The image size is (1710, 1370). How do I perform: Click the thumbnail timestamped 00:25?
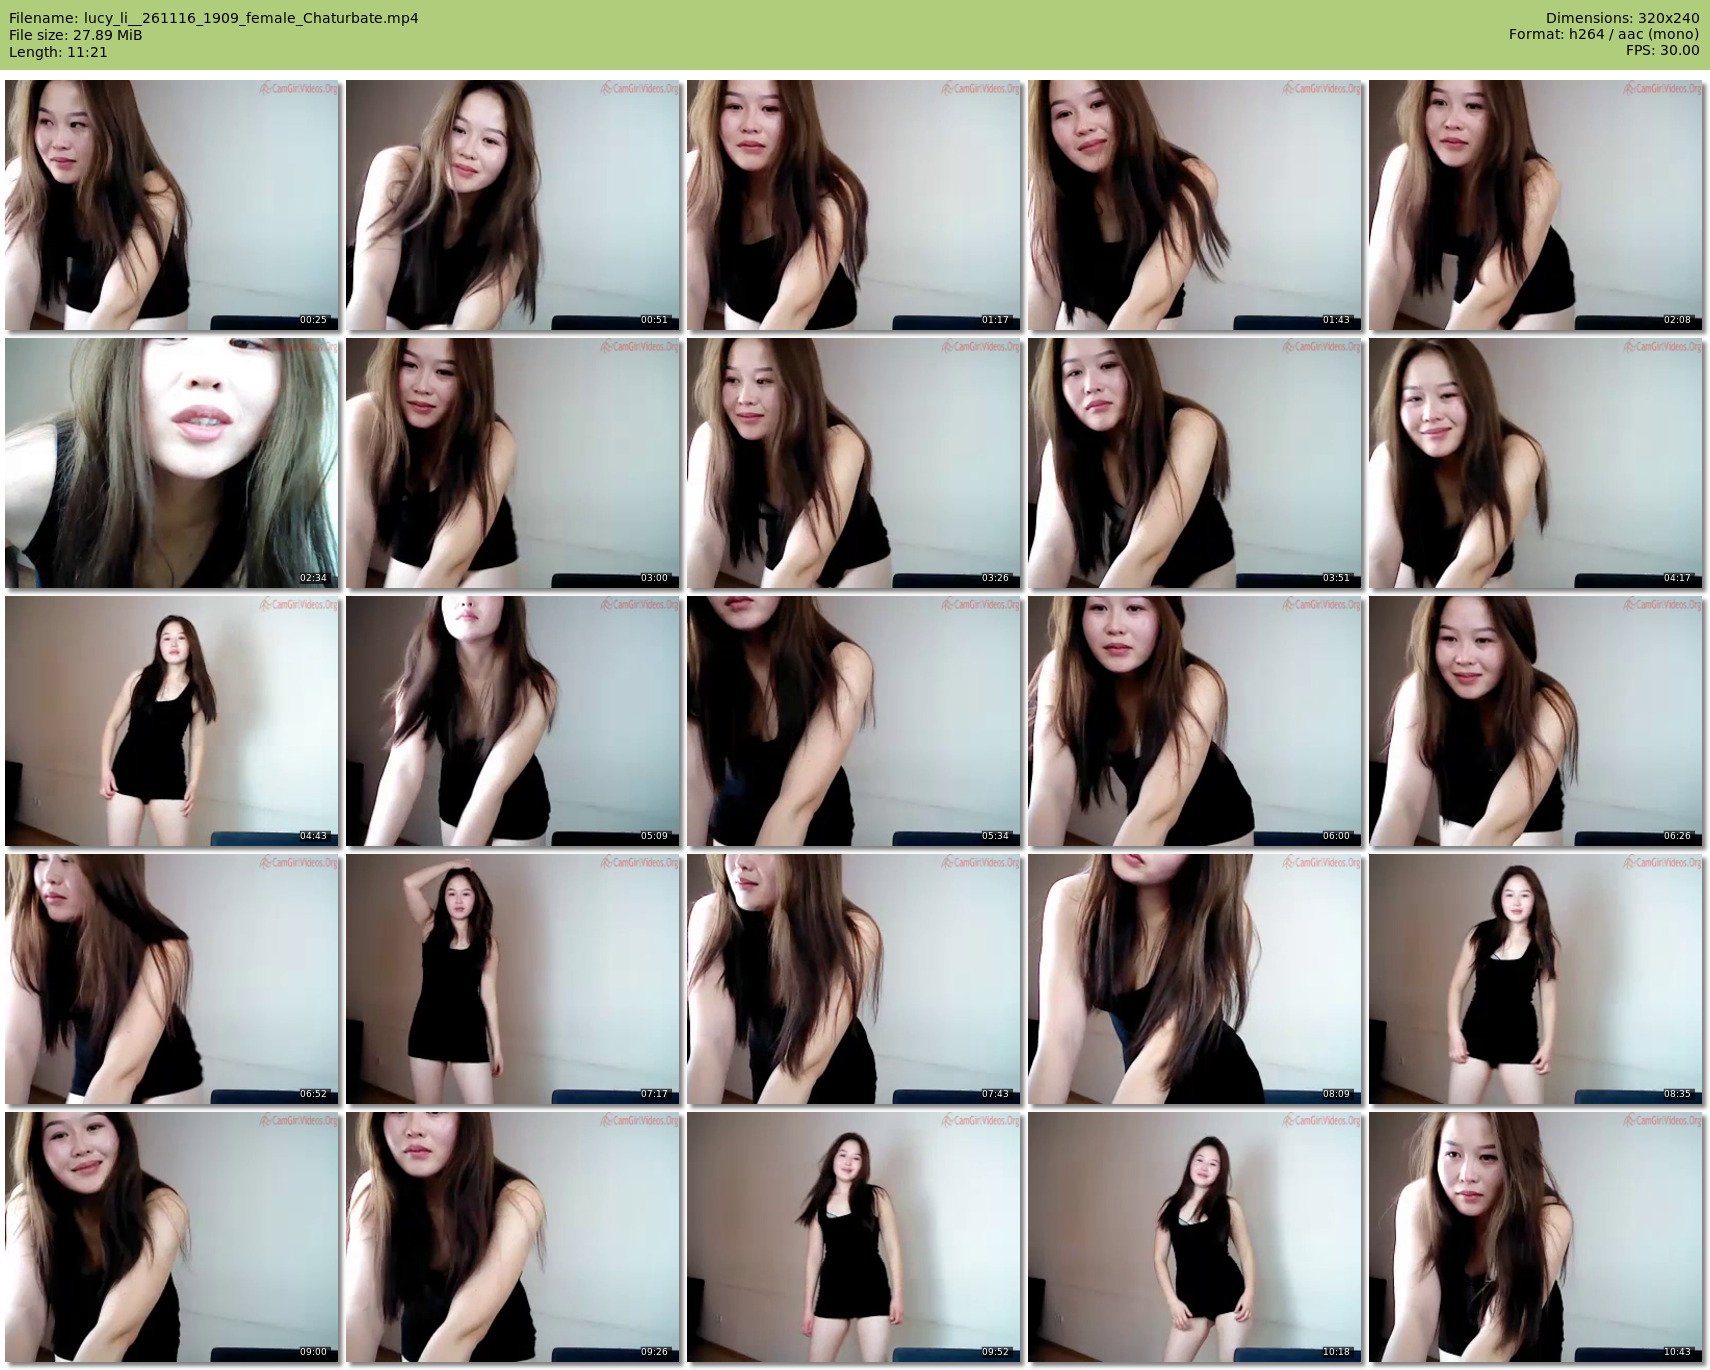[172, 205]
